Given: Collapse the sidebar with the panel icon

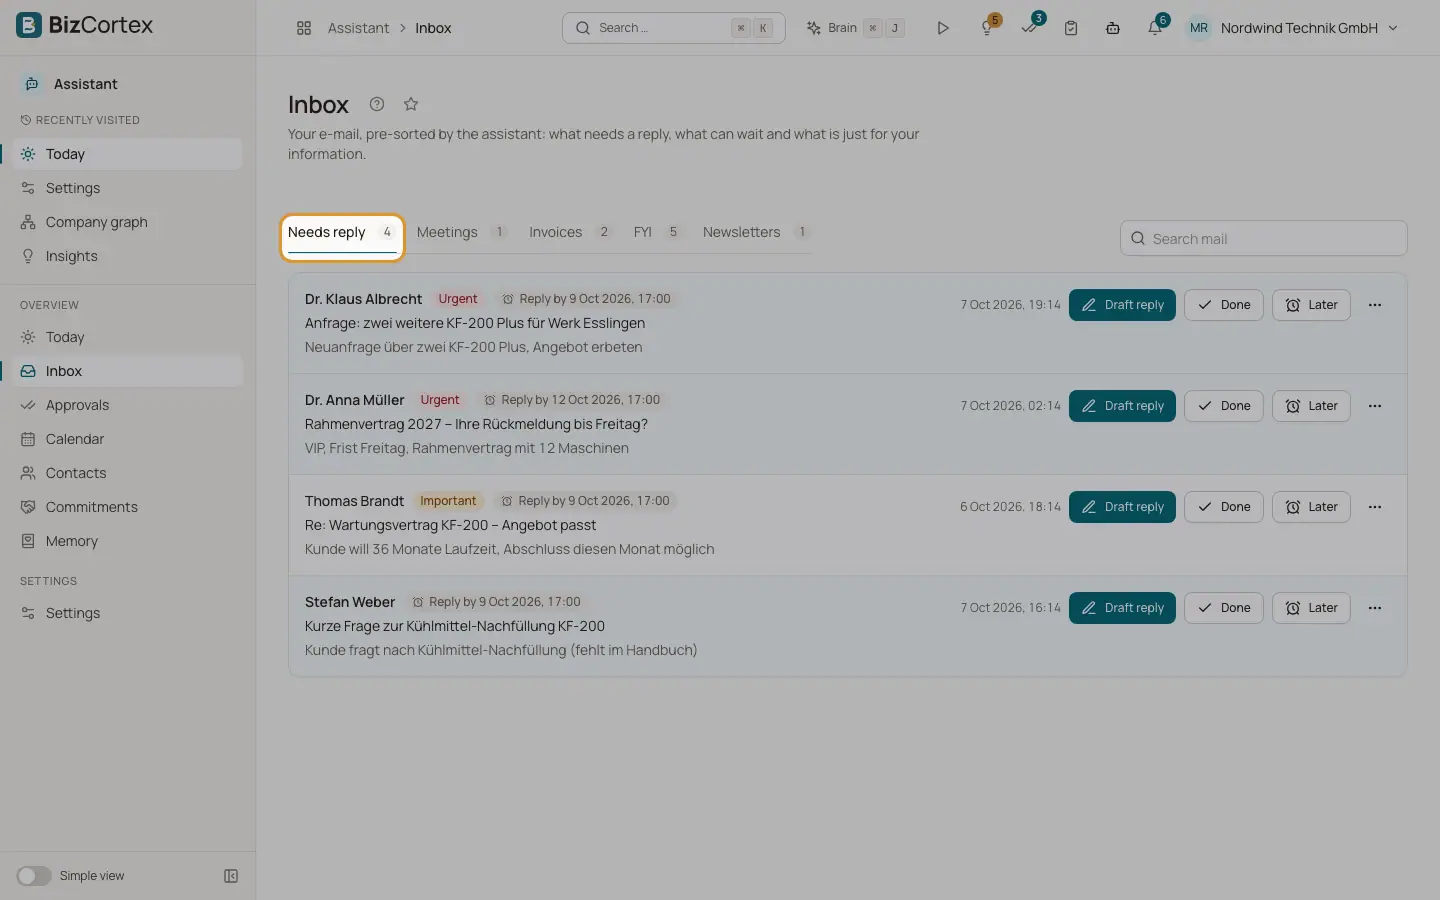Looking at the screenshot, I should (x=231, y=876).
